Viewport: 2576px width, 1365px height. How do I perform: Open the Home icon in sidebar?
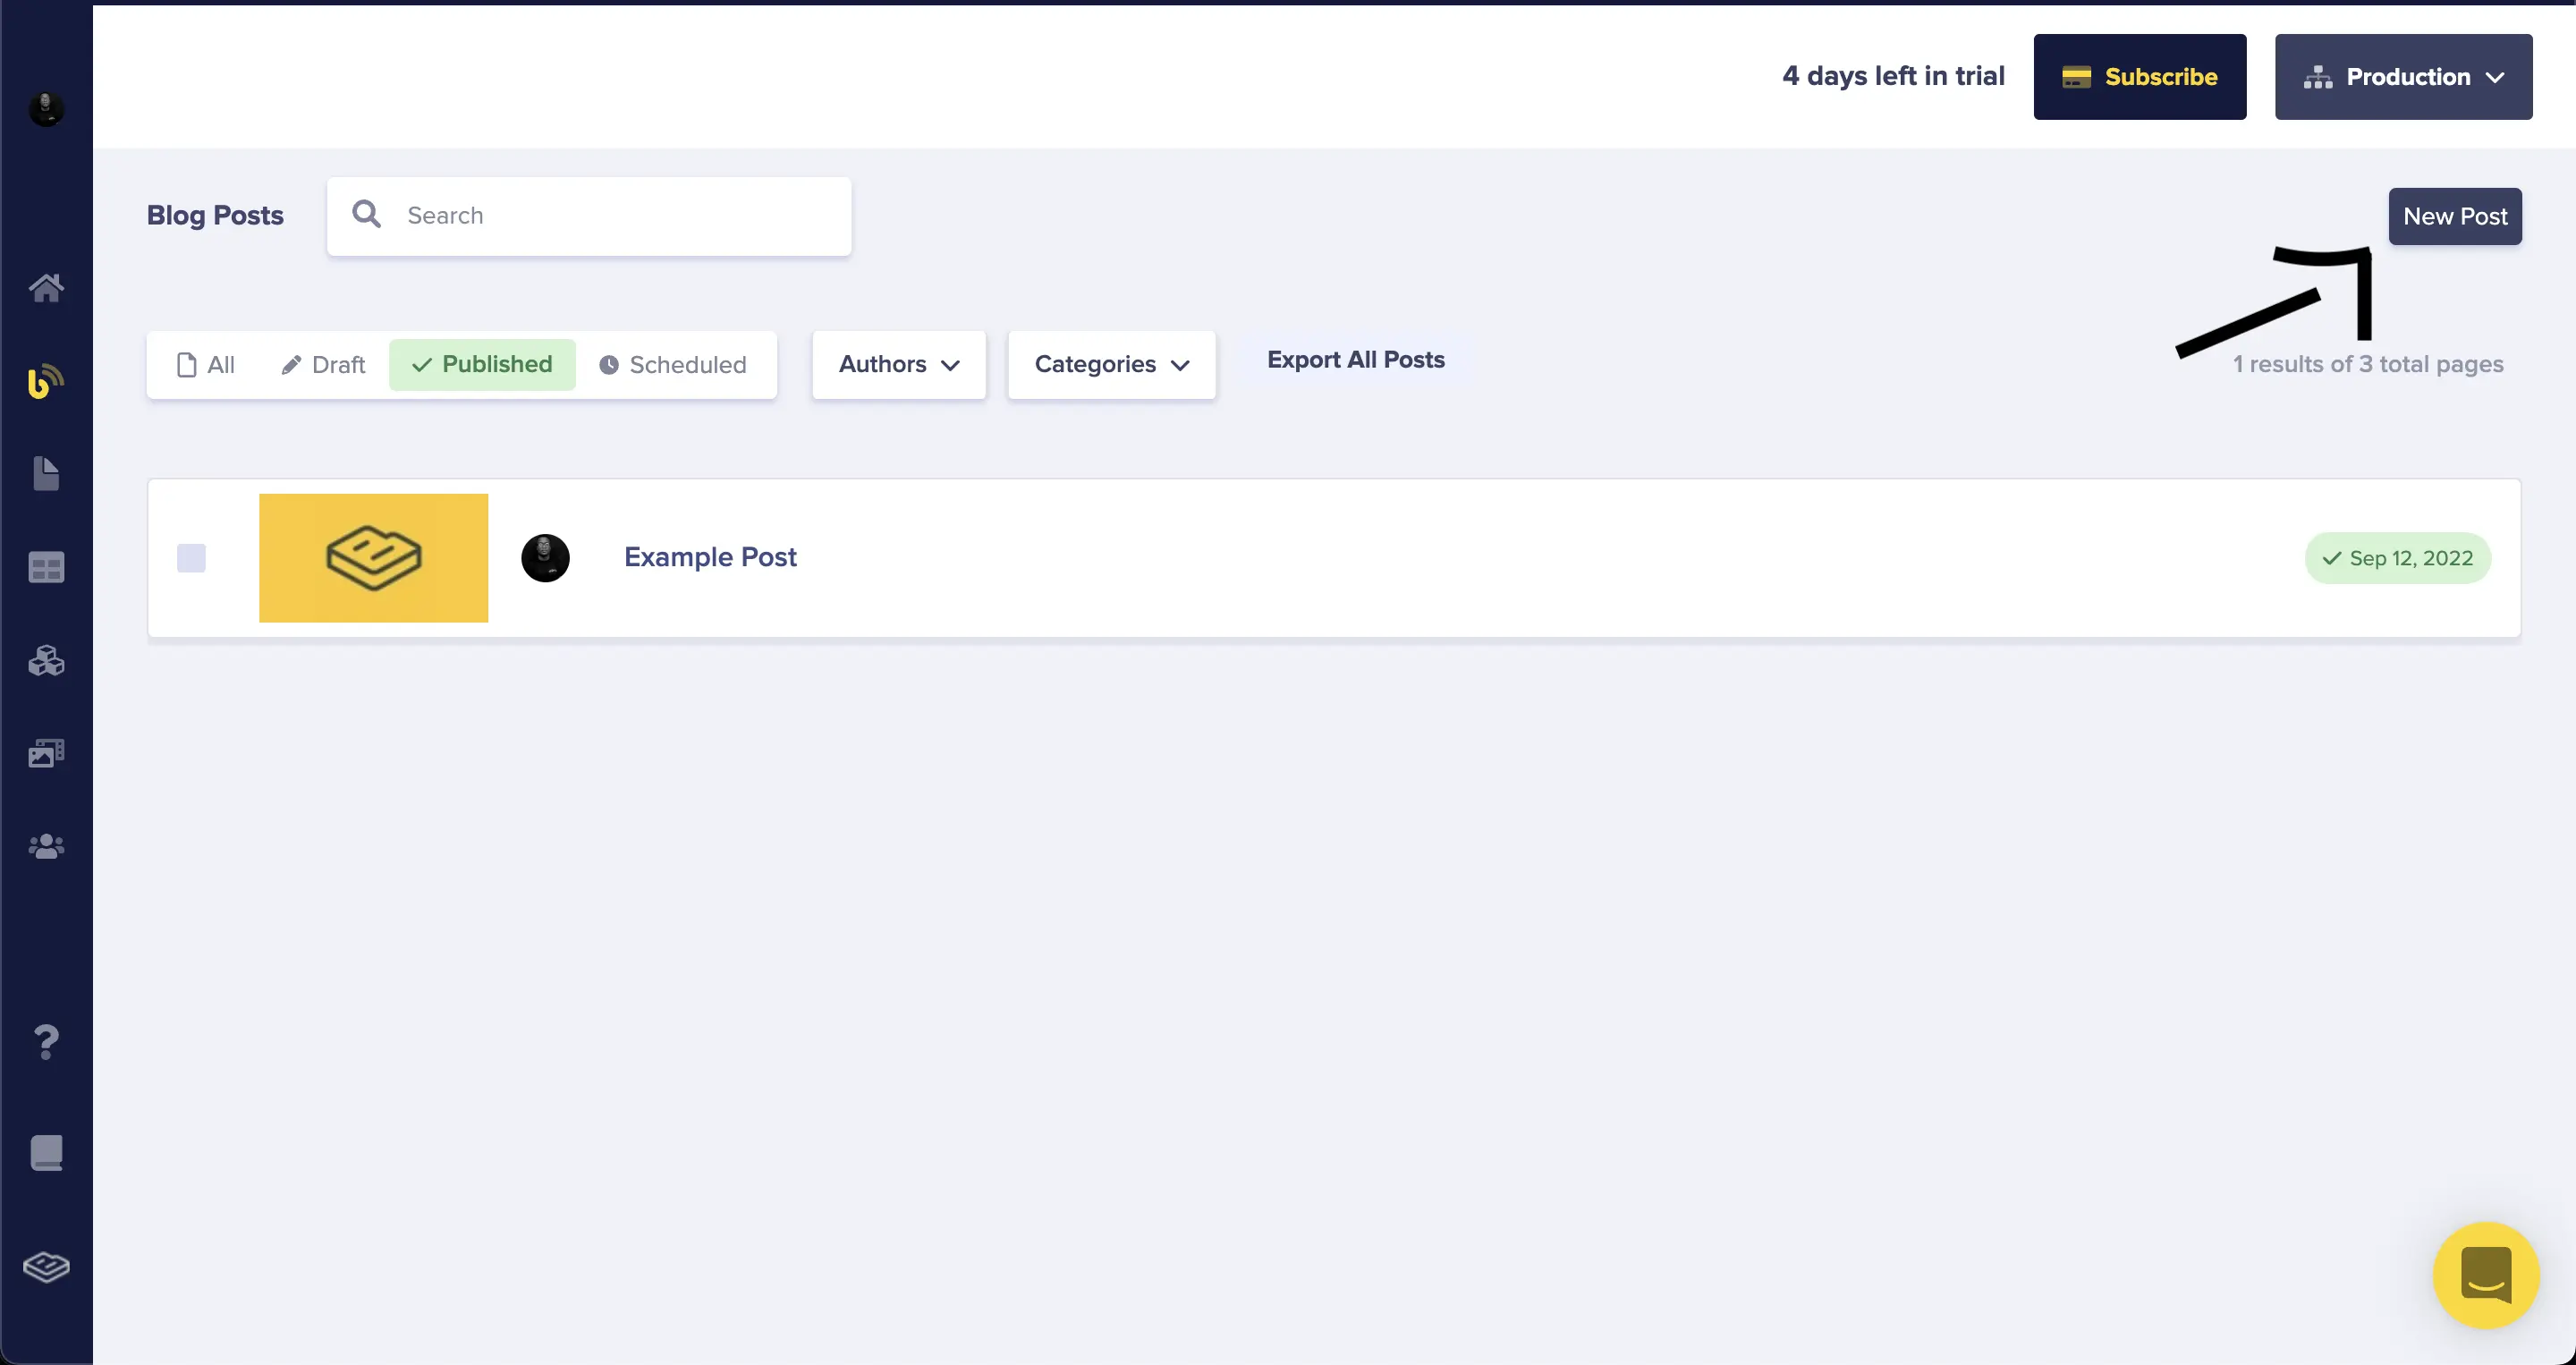(x=46, y=288)
